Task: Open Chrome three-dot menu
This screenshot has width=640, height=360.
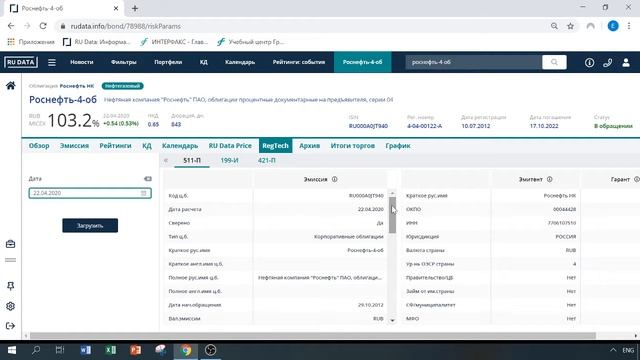Action: click(x=629, y=26)
